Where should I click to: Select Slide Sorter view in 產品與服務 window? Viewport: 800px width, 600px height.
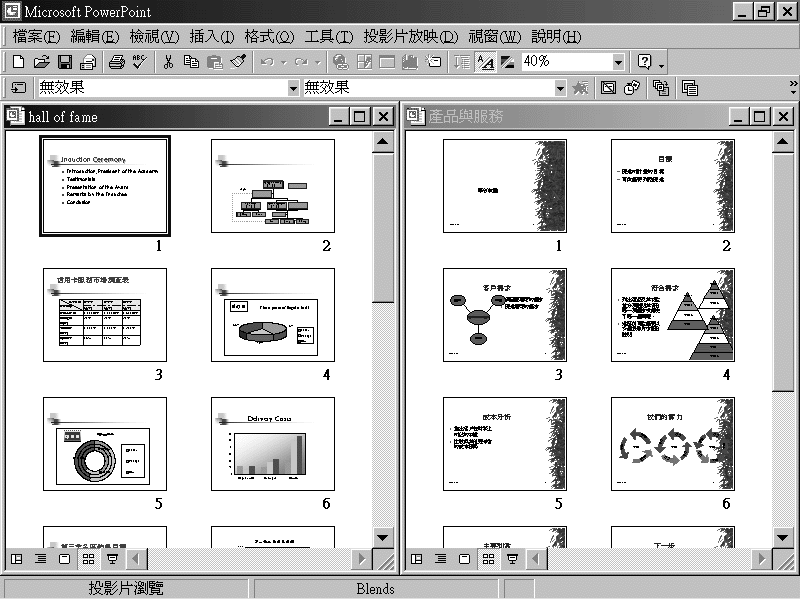[x=488, y=559]
